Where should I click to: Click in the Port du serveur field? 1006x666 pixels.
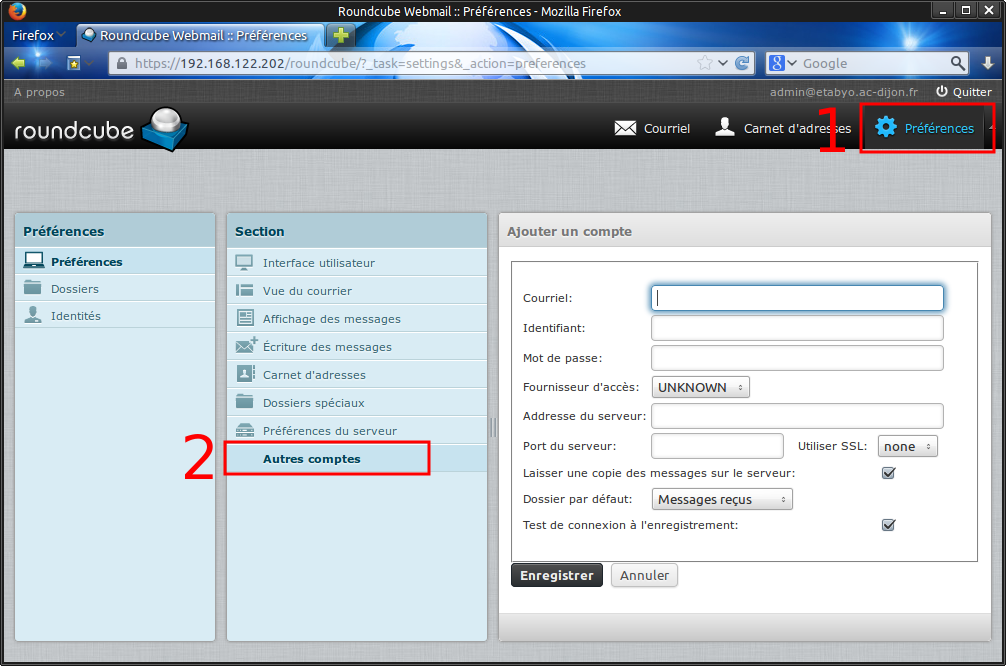tap(717, 446)
